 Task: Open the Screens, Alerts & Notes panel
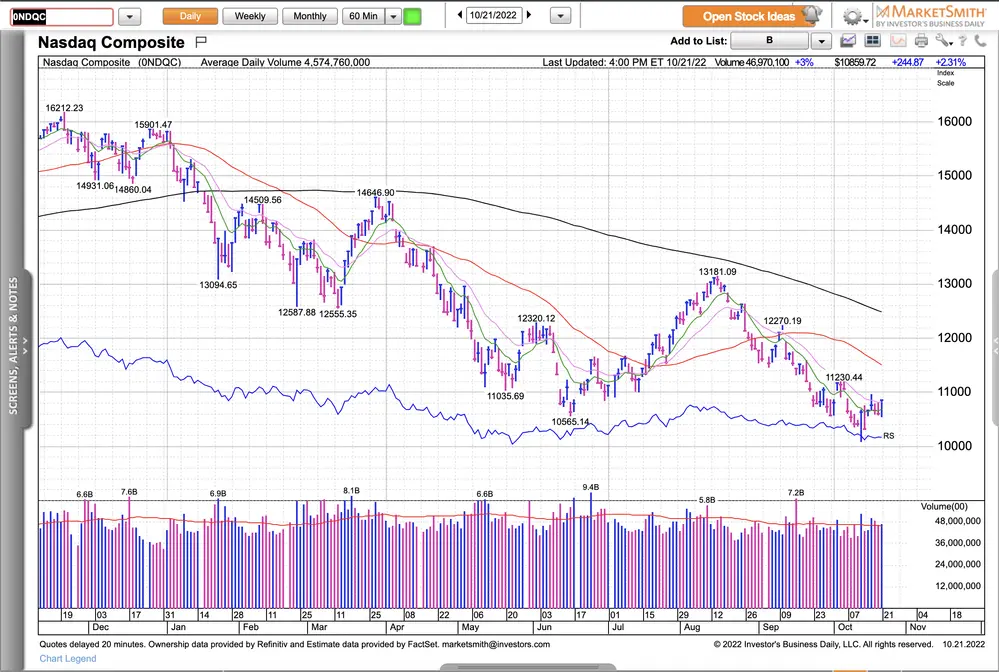tap(14, 345)
